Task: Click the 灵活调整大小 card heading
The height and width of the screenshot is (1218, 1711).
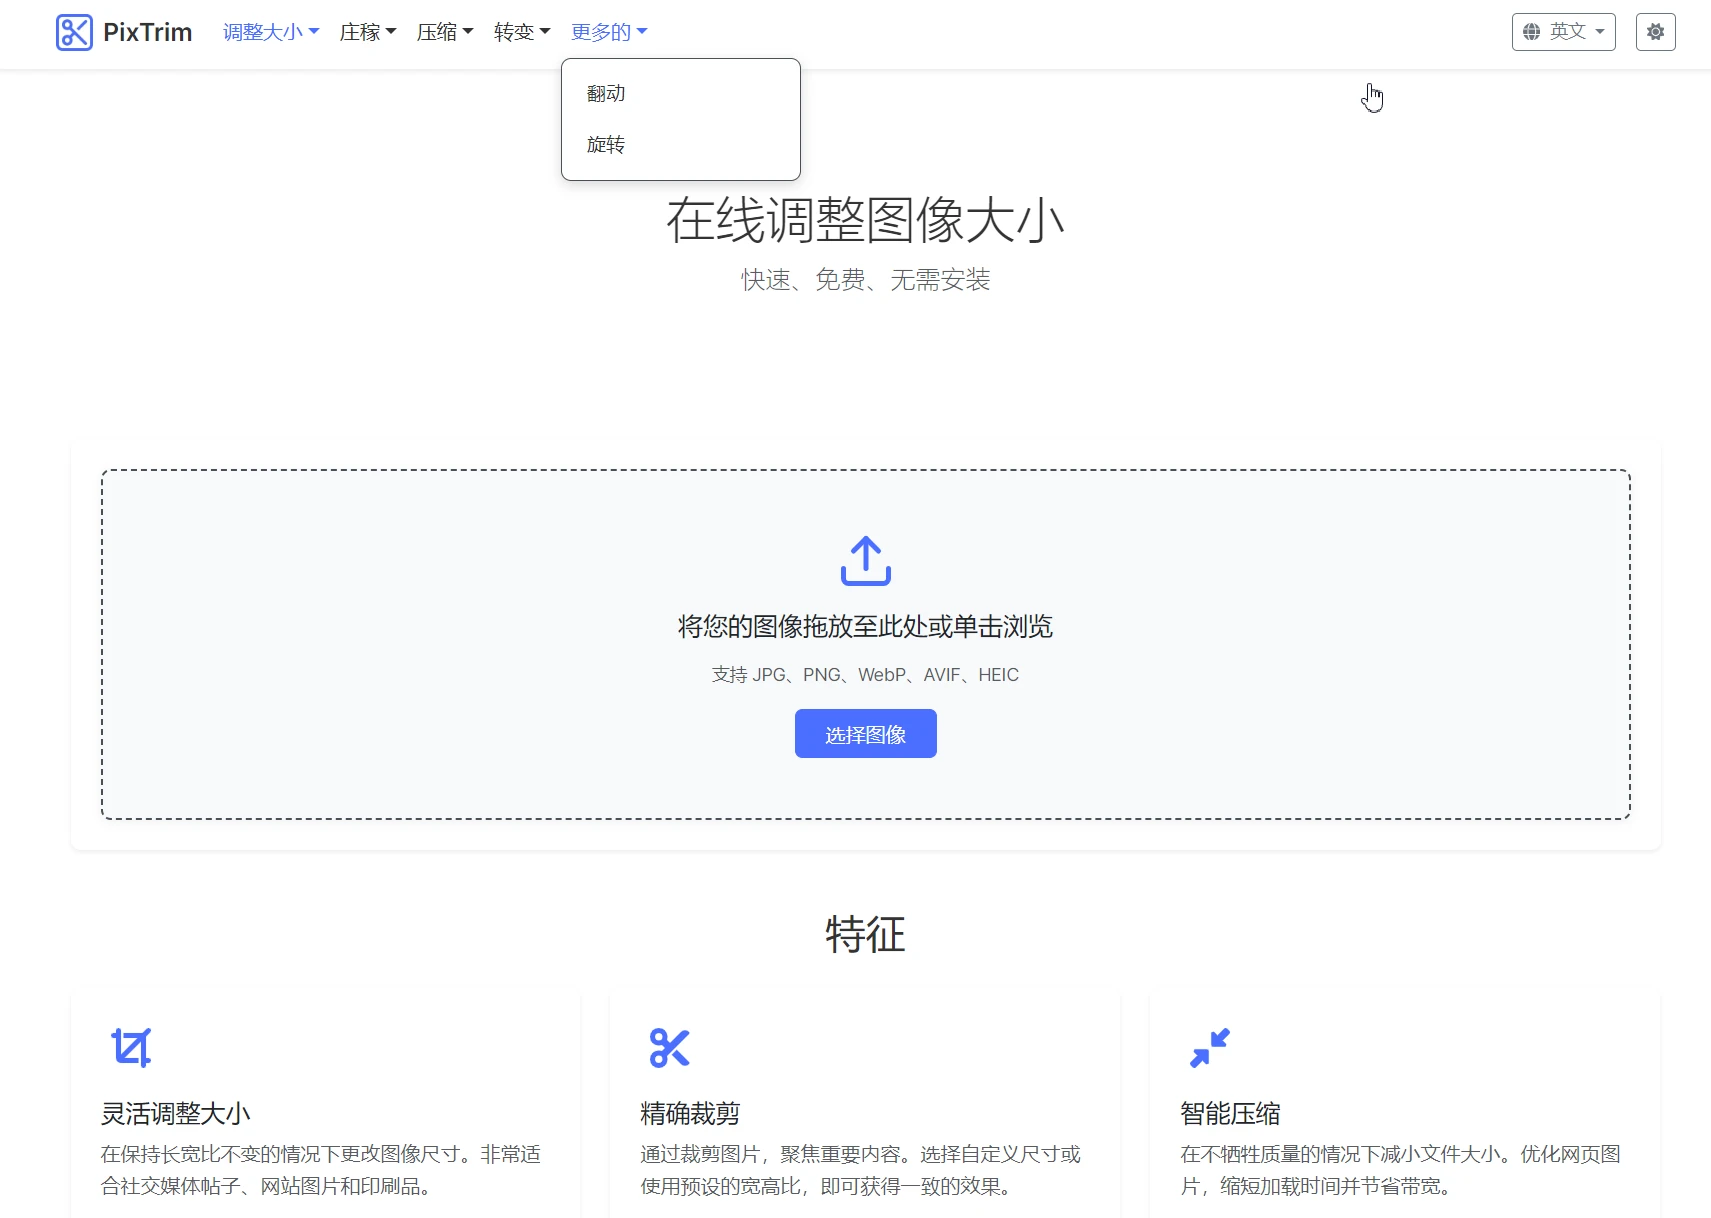Action: pos(176,1113)
